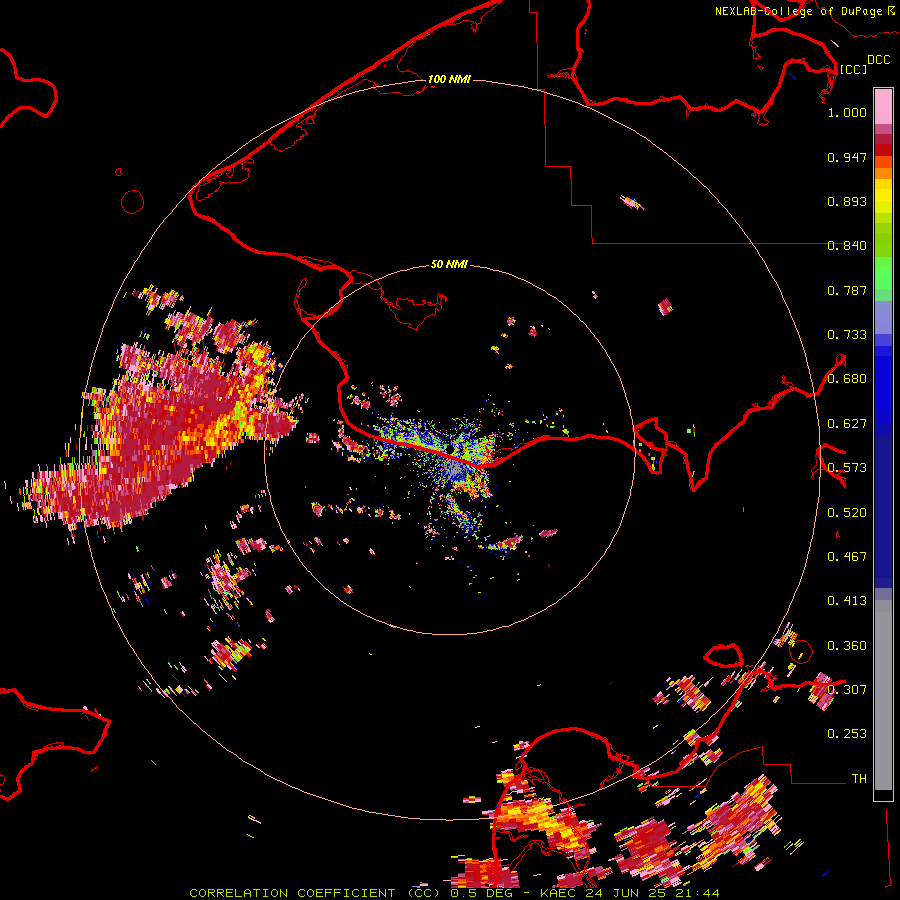Click the 0.360 scale value

tap(847, 646)
